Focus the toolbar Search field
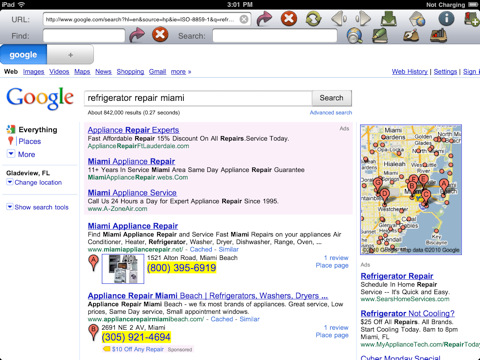Screen dimensions: 480x360 click(275, 36)
